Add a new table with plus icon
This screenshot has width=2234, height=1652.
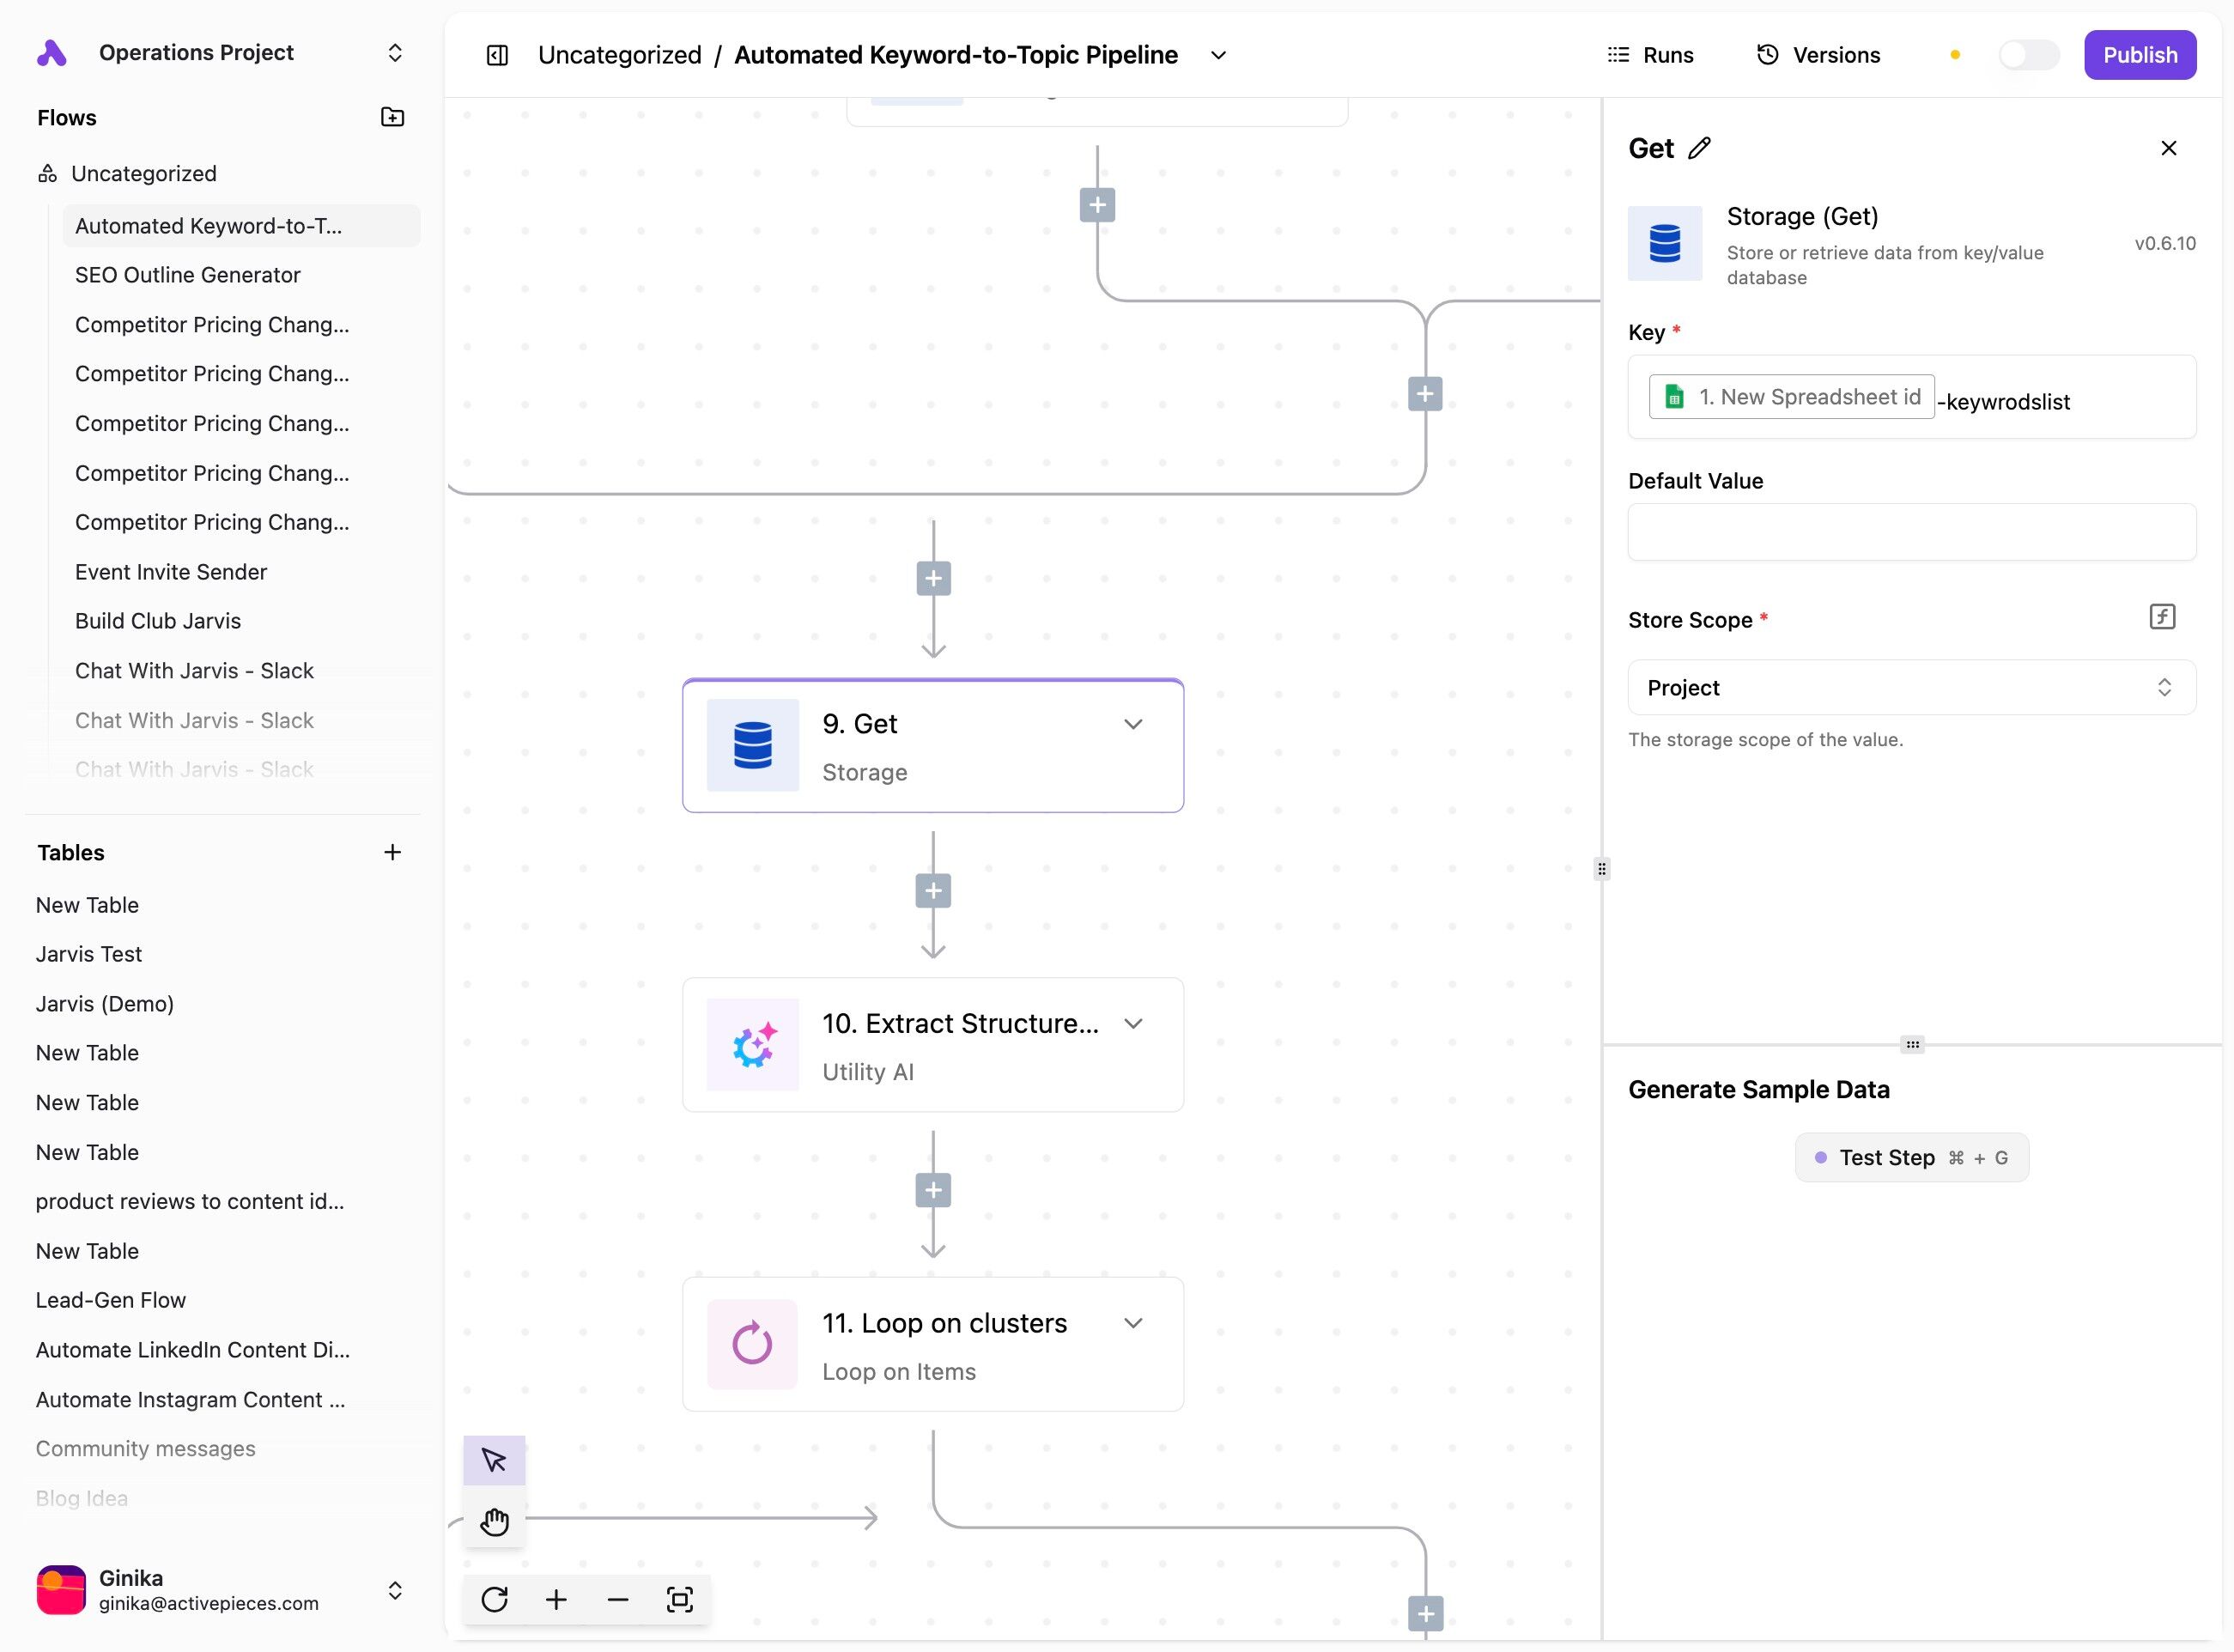[392, 852]
